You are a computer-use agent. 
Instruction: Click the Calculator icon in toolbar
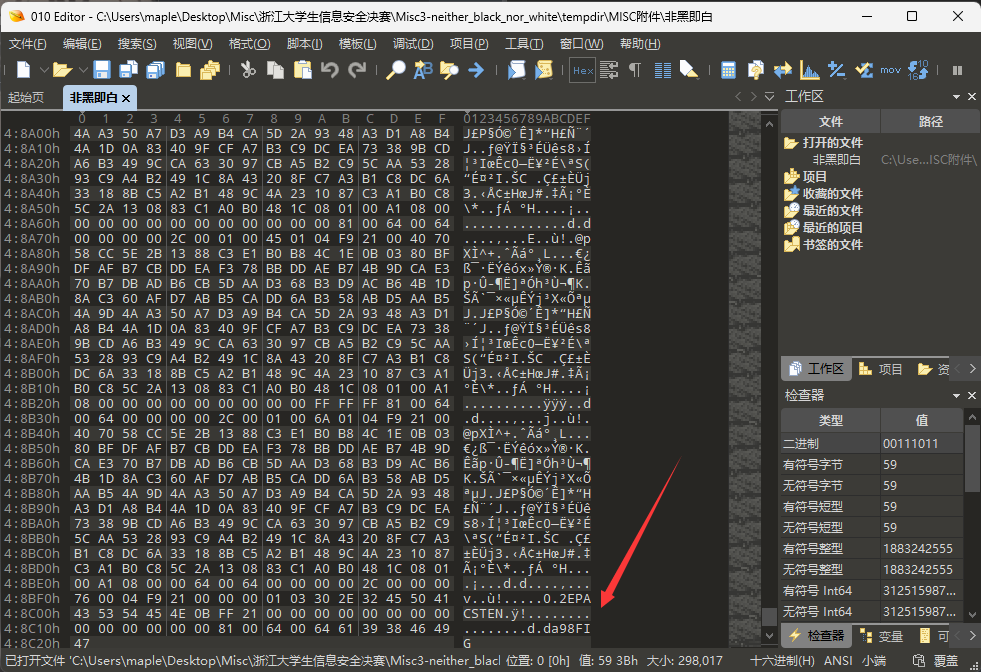coord(729,70)
